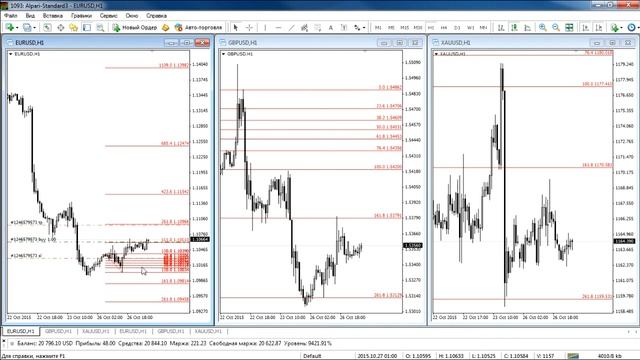Select the active EURUSD,H1 bottom tab
Viewport: 640px width, 360px height.
click(20, 331)
